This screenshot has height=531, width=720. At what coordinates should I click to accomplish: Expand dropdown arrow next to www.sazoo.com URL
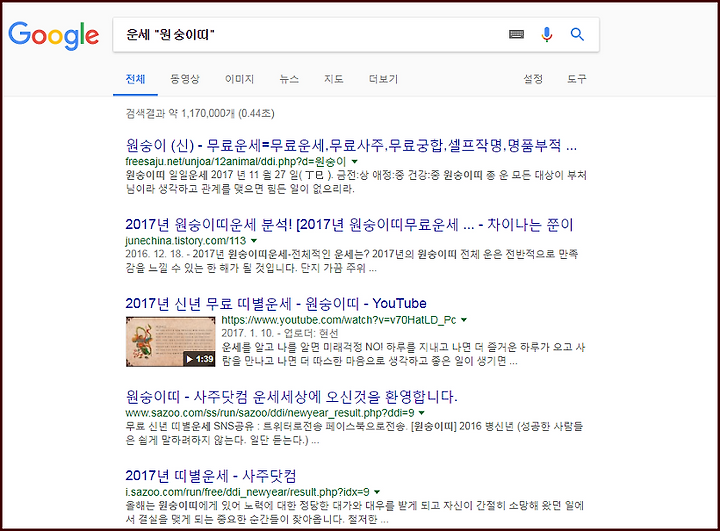point(422,413)
